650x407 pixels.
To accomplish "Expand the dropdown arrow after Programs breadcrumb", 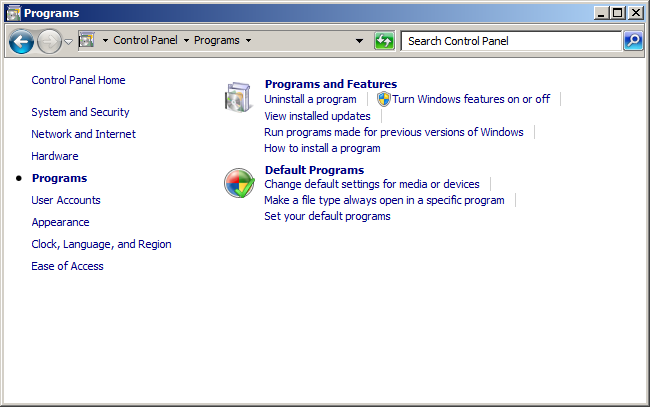I will click(x=248, y=40).
